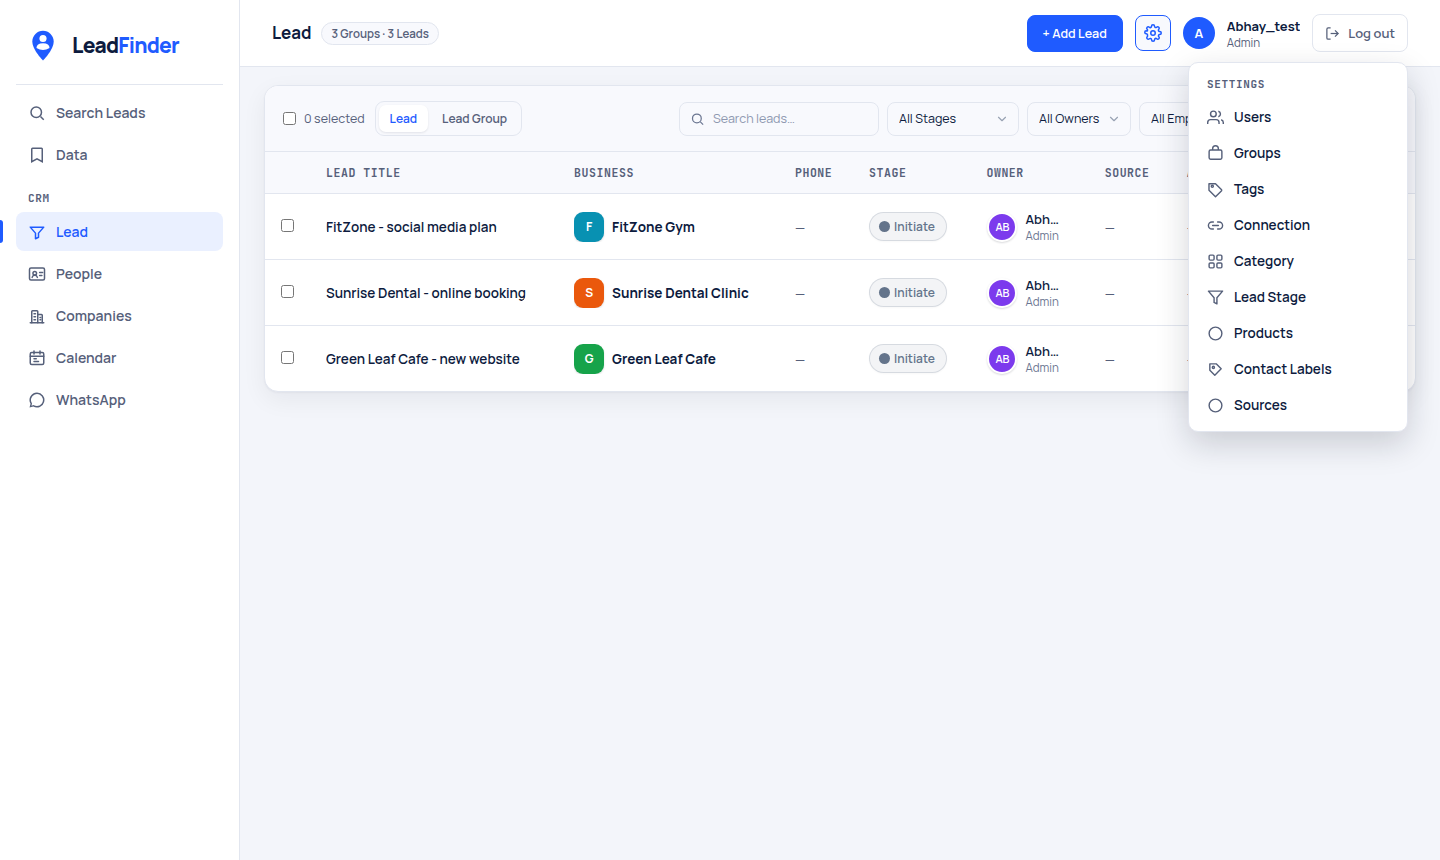Click the calendar icon in the sidebar
Screen dimensions: 1440x860
click(37, 358)
